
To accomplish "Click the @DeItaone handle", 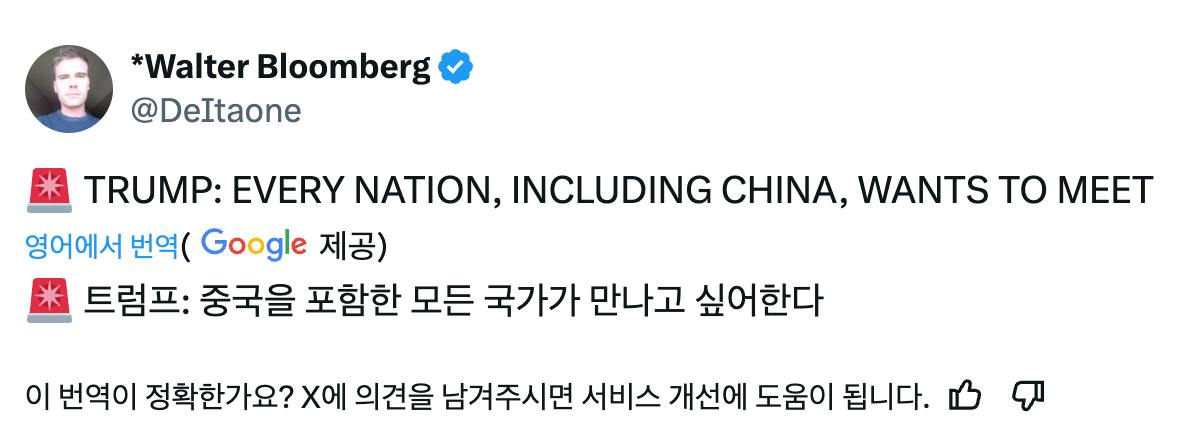I will [x=215, y=110].
